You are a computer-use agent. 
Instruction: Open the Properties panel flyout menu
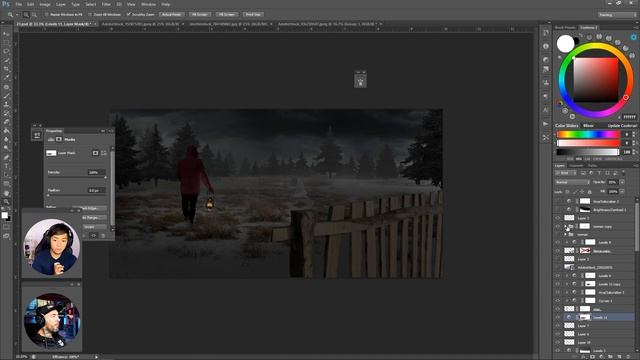(x=111, y=131)
